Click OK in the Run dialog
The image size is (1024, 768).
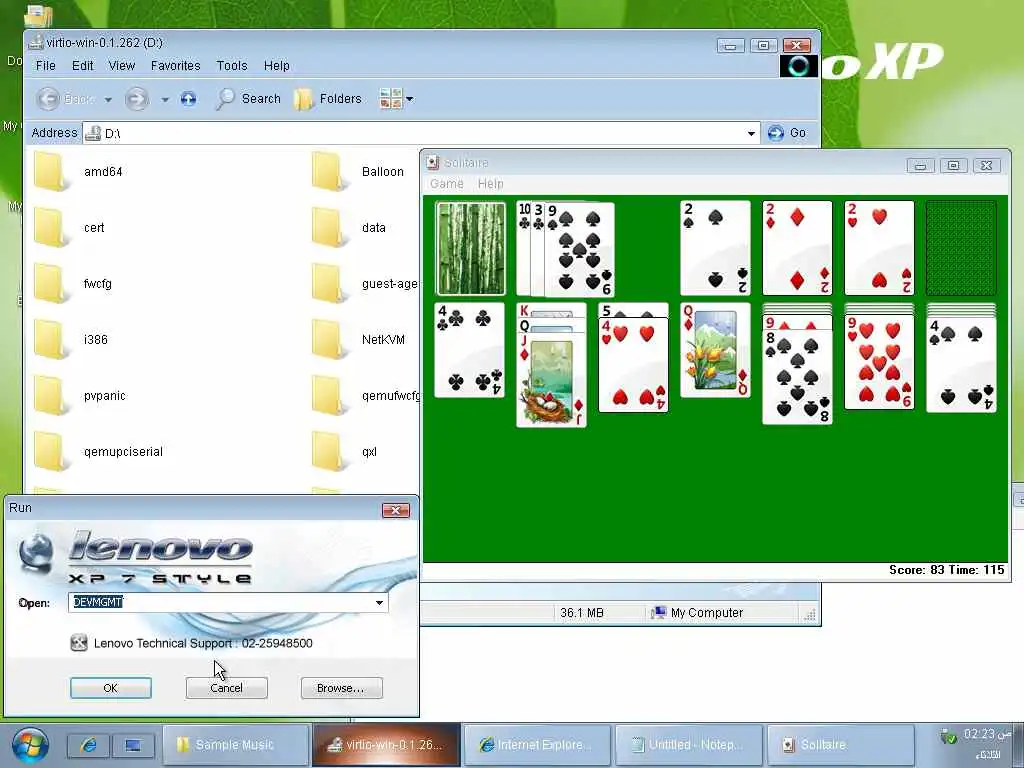[x=110, y=688]
